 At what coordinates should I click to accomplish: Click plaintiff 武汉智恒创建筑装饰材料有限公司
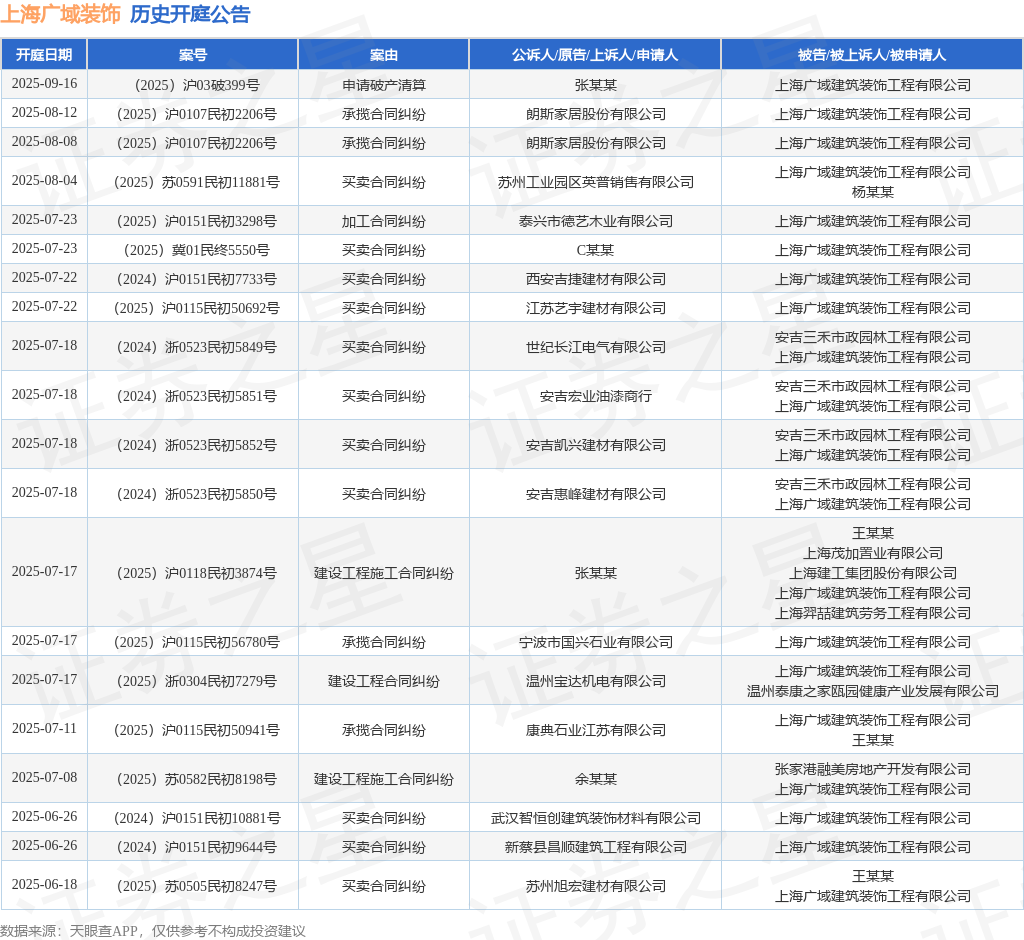click(x=596, y=818)
